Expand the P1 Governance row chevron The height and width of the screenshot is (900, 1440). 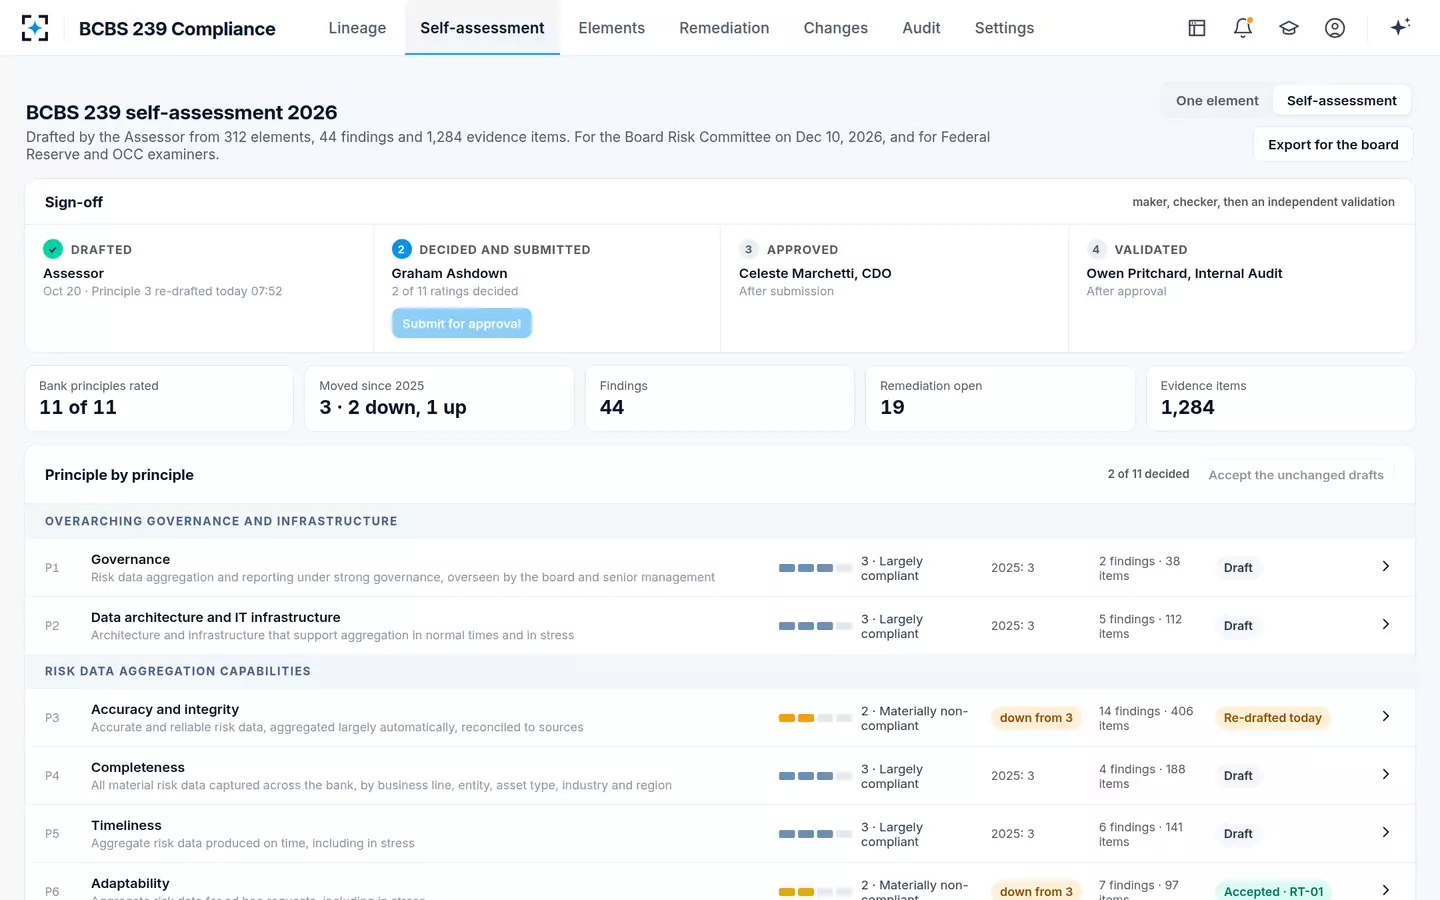tap(1385, 566)
